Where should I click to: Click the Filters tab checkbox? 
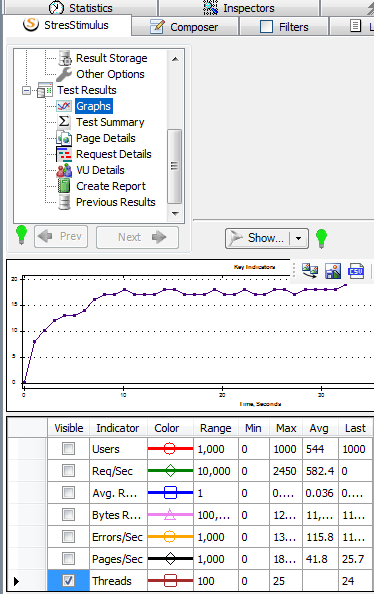click(266, 27)
